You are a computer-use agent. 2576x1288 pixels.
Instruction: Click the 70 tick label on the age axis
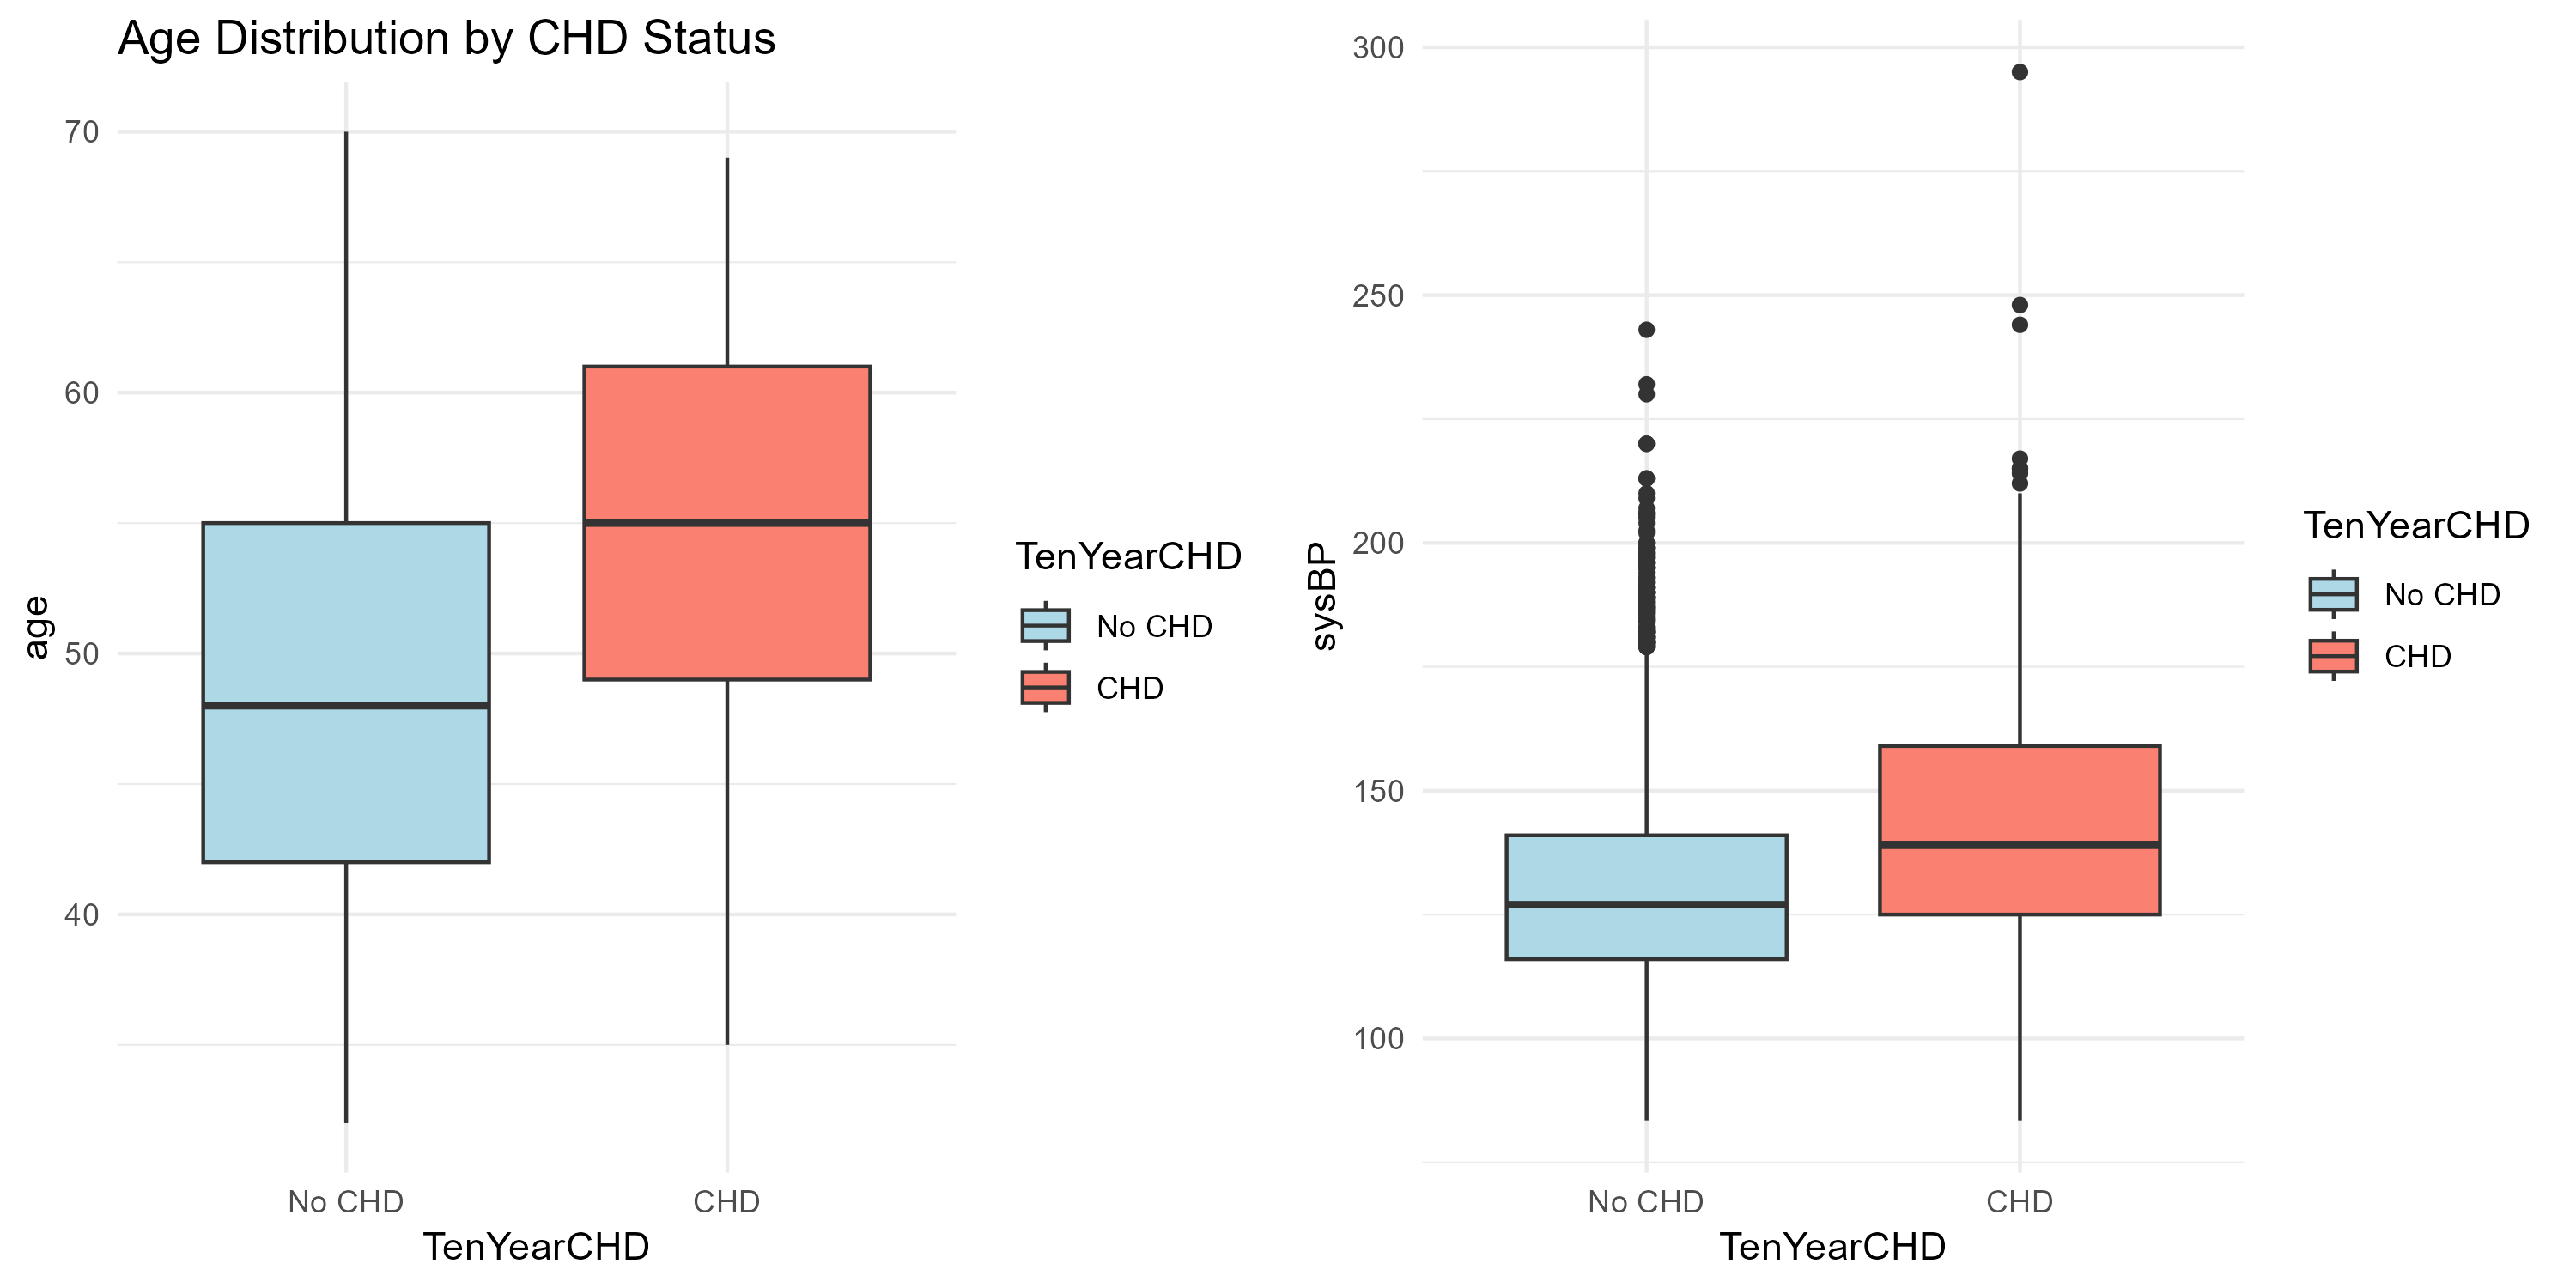82,132
